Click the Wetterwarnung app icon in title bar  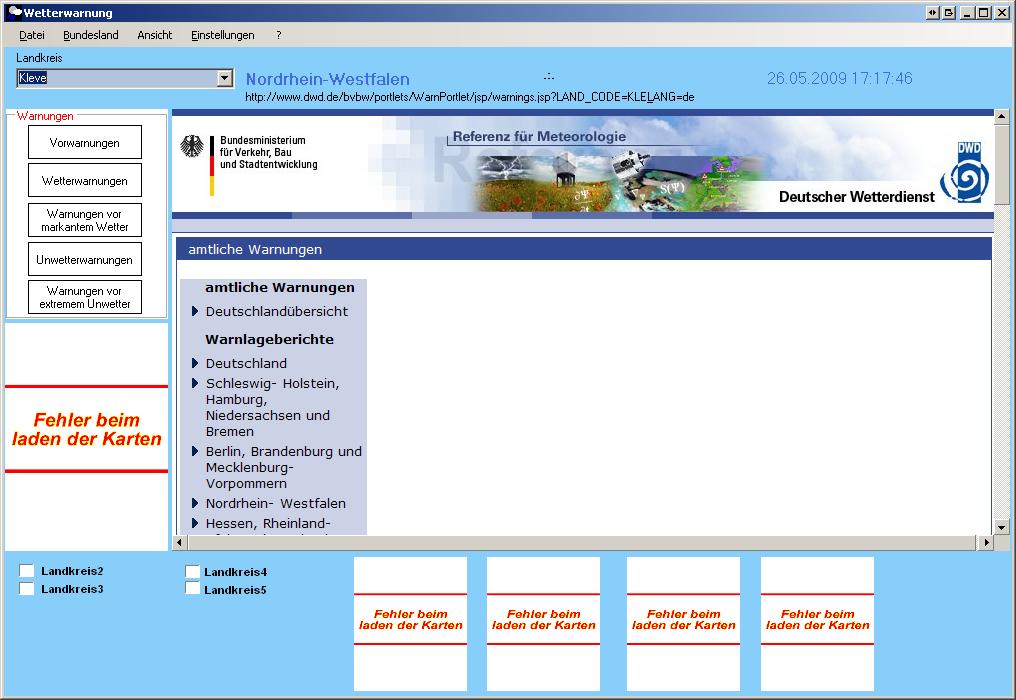tap(14, 13)
